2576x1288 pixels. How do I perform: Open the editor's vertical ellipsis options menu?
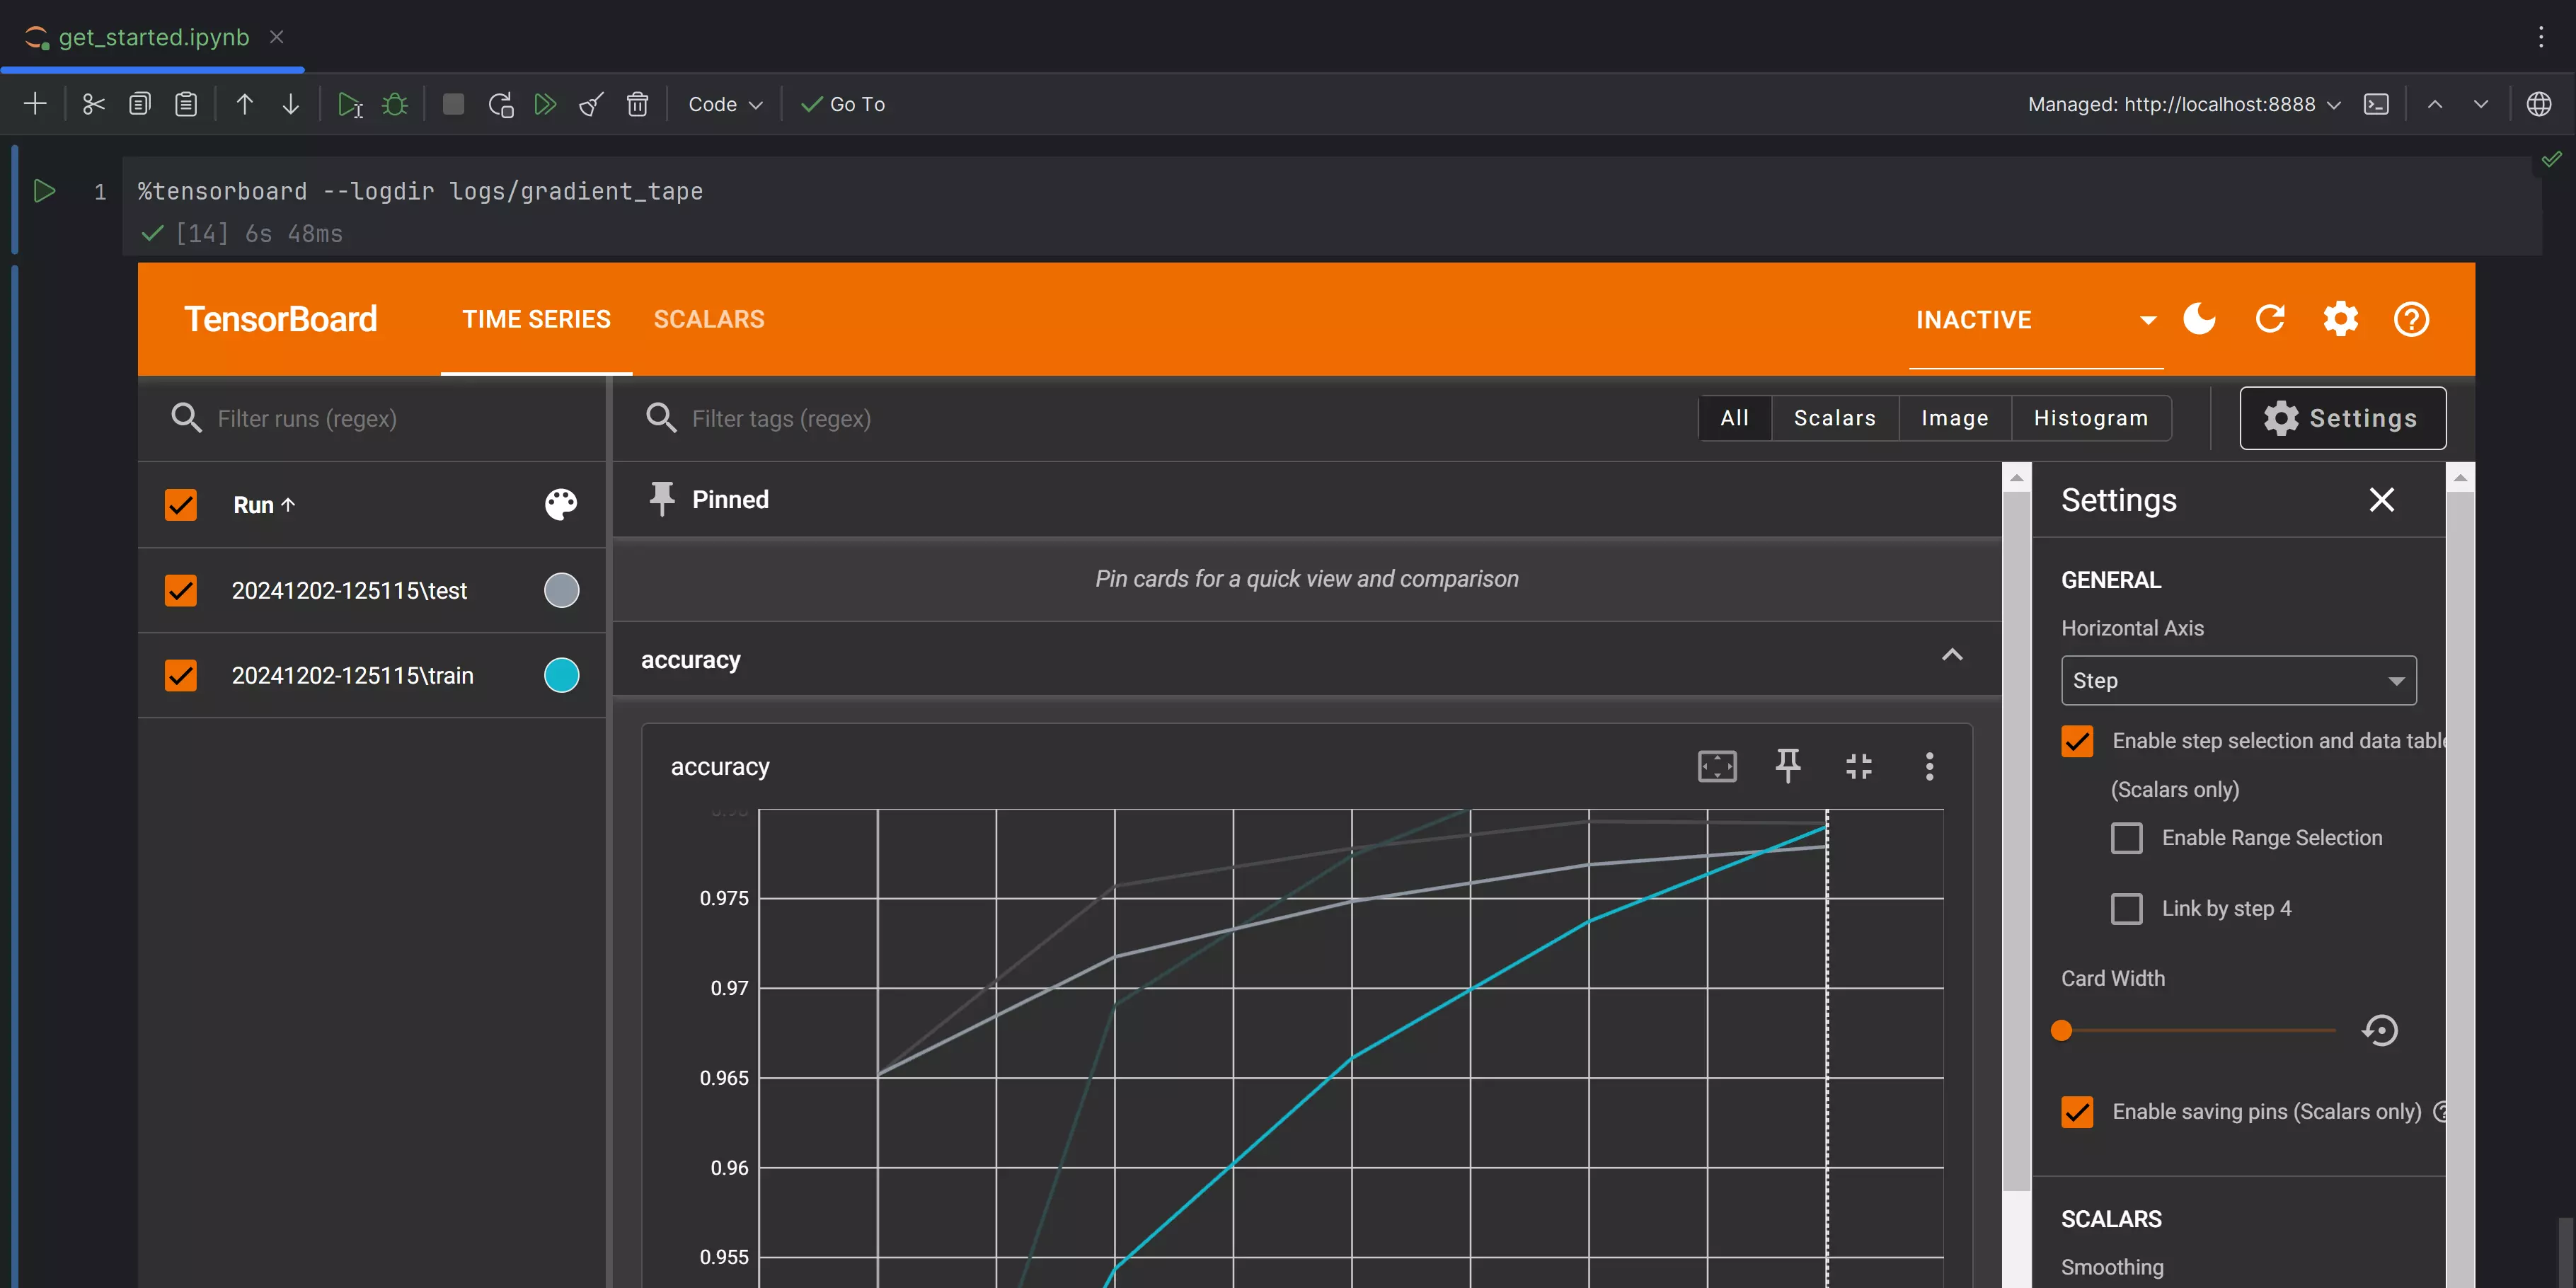[x=2540, y=37]
